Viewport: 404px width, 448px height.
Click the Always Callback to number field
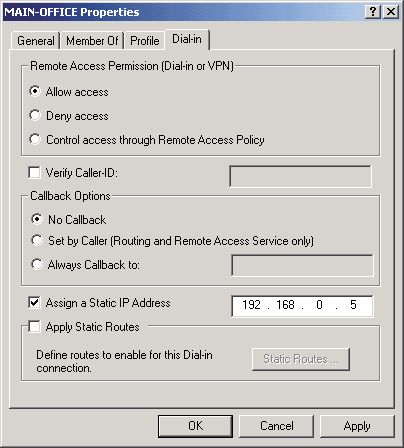pos(302,266)
